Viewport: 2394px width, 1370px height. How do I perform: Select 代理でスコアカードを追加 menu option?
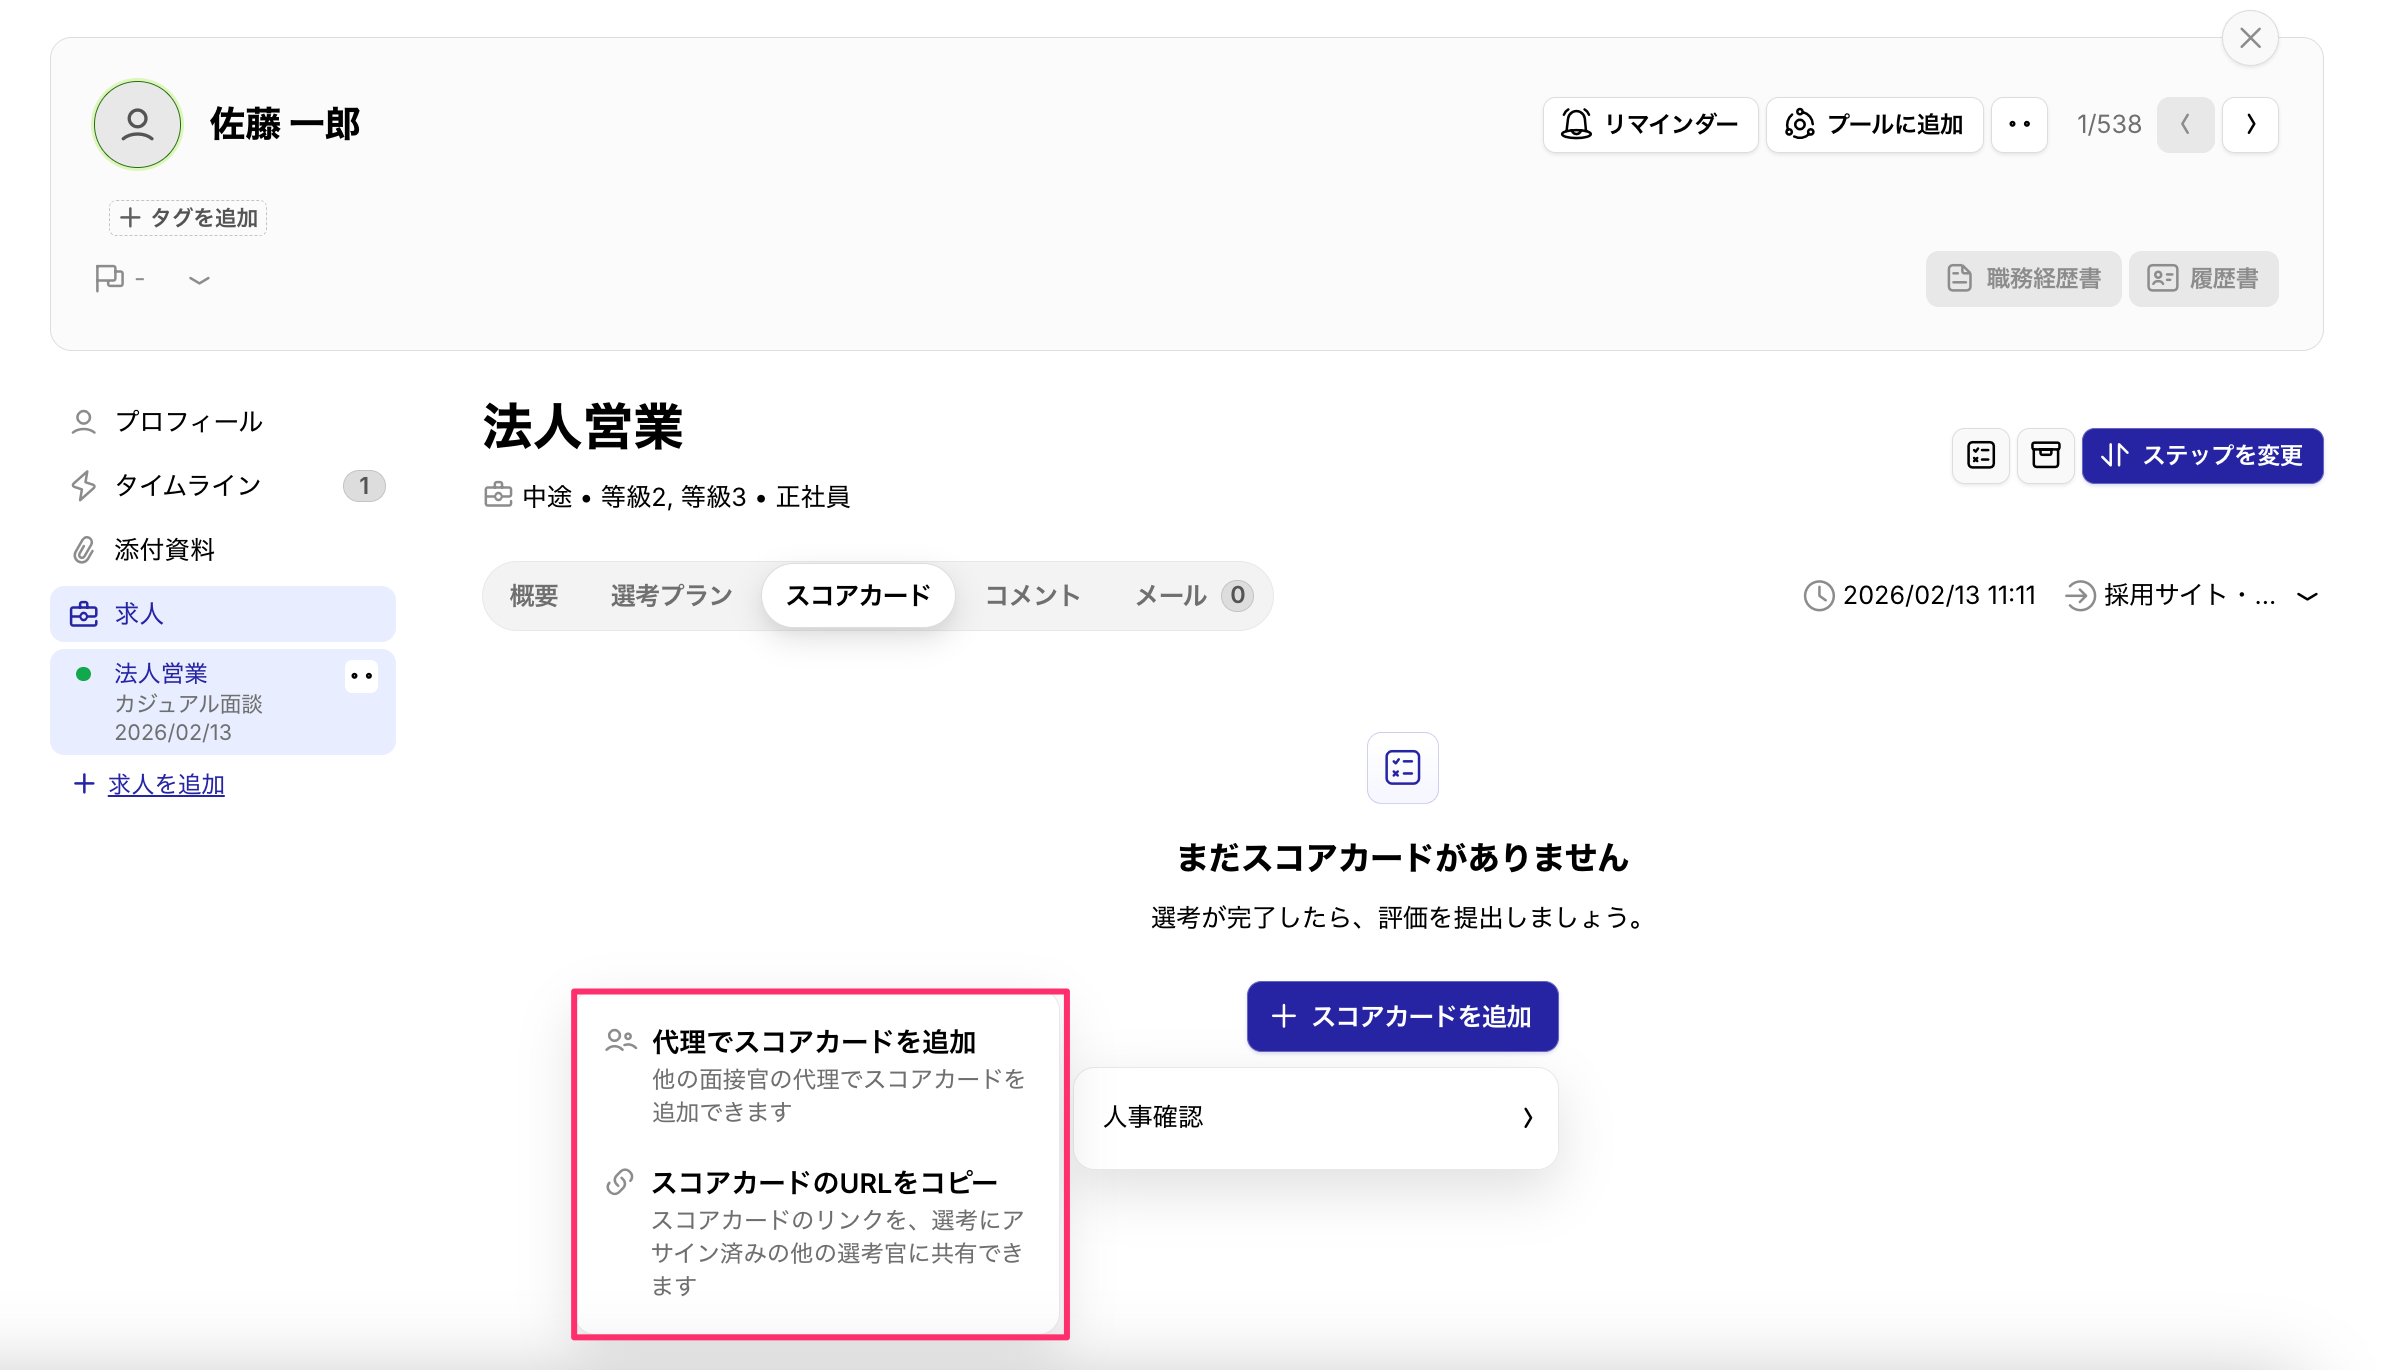[x=813, y=1042]
